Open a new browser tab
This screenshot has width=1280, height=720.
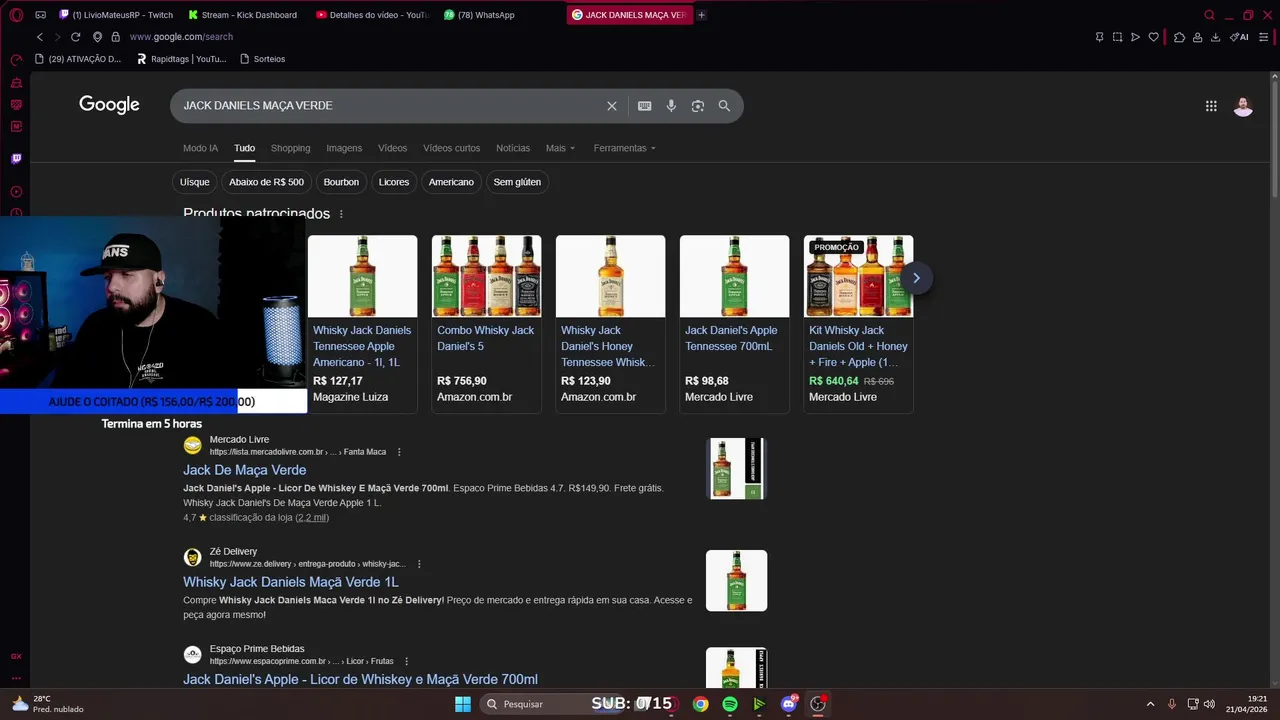point(701,15)
